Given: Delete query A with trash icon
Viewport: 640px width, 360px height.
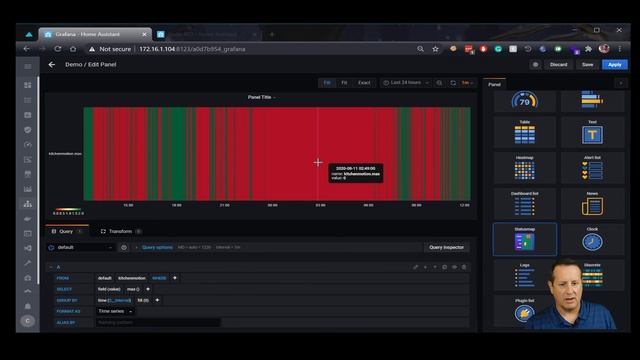Looking at the screenshot, I should coord(464,267).
